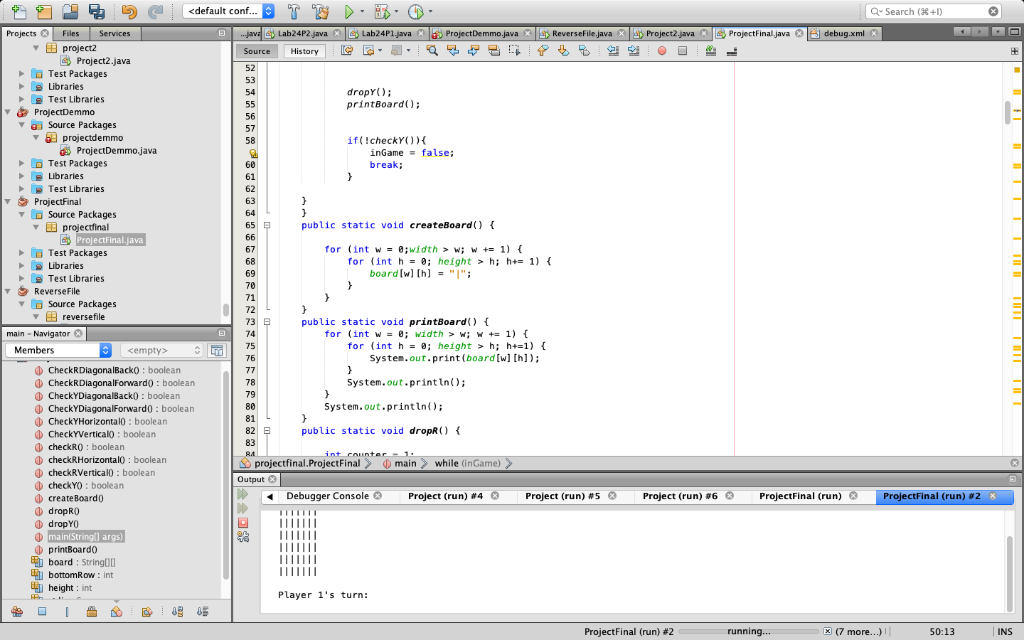Click the Next Bookmark icon
Screen dimensions: 1024x640
point(563,50)
